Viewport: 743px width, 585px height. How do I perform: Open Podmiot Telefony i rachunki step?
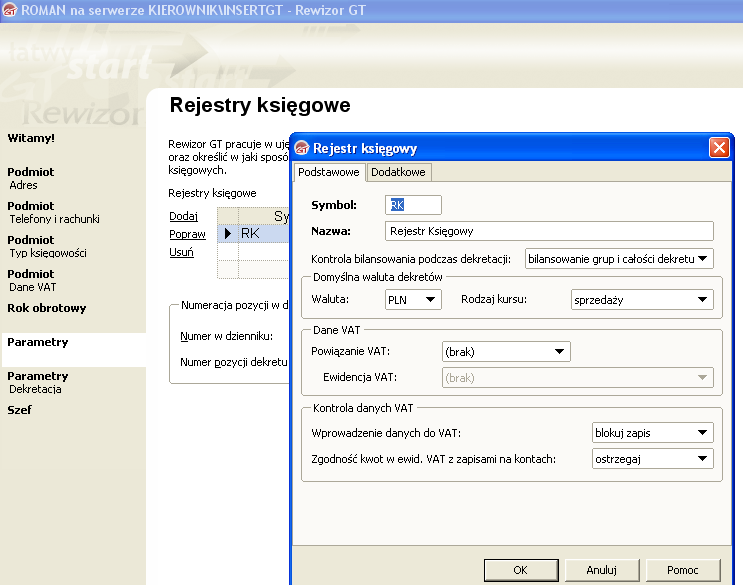54,212
